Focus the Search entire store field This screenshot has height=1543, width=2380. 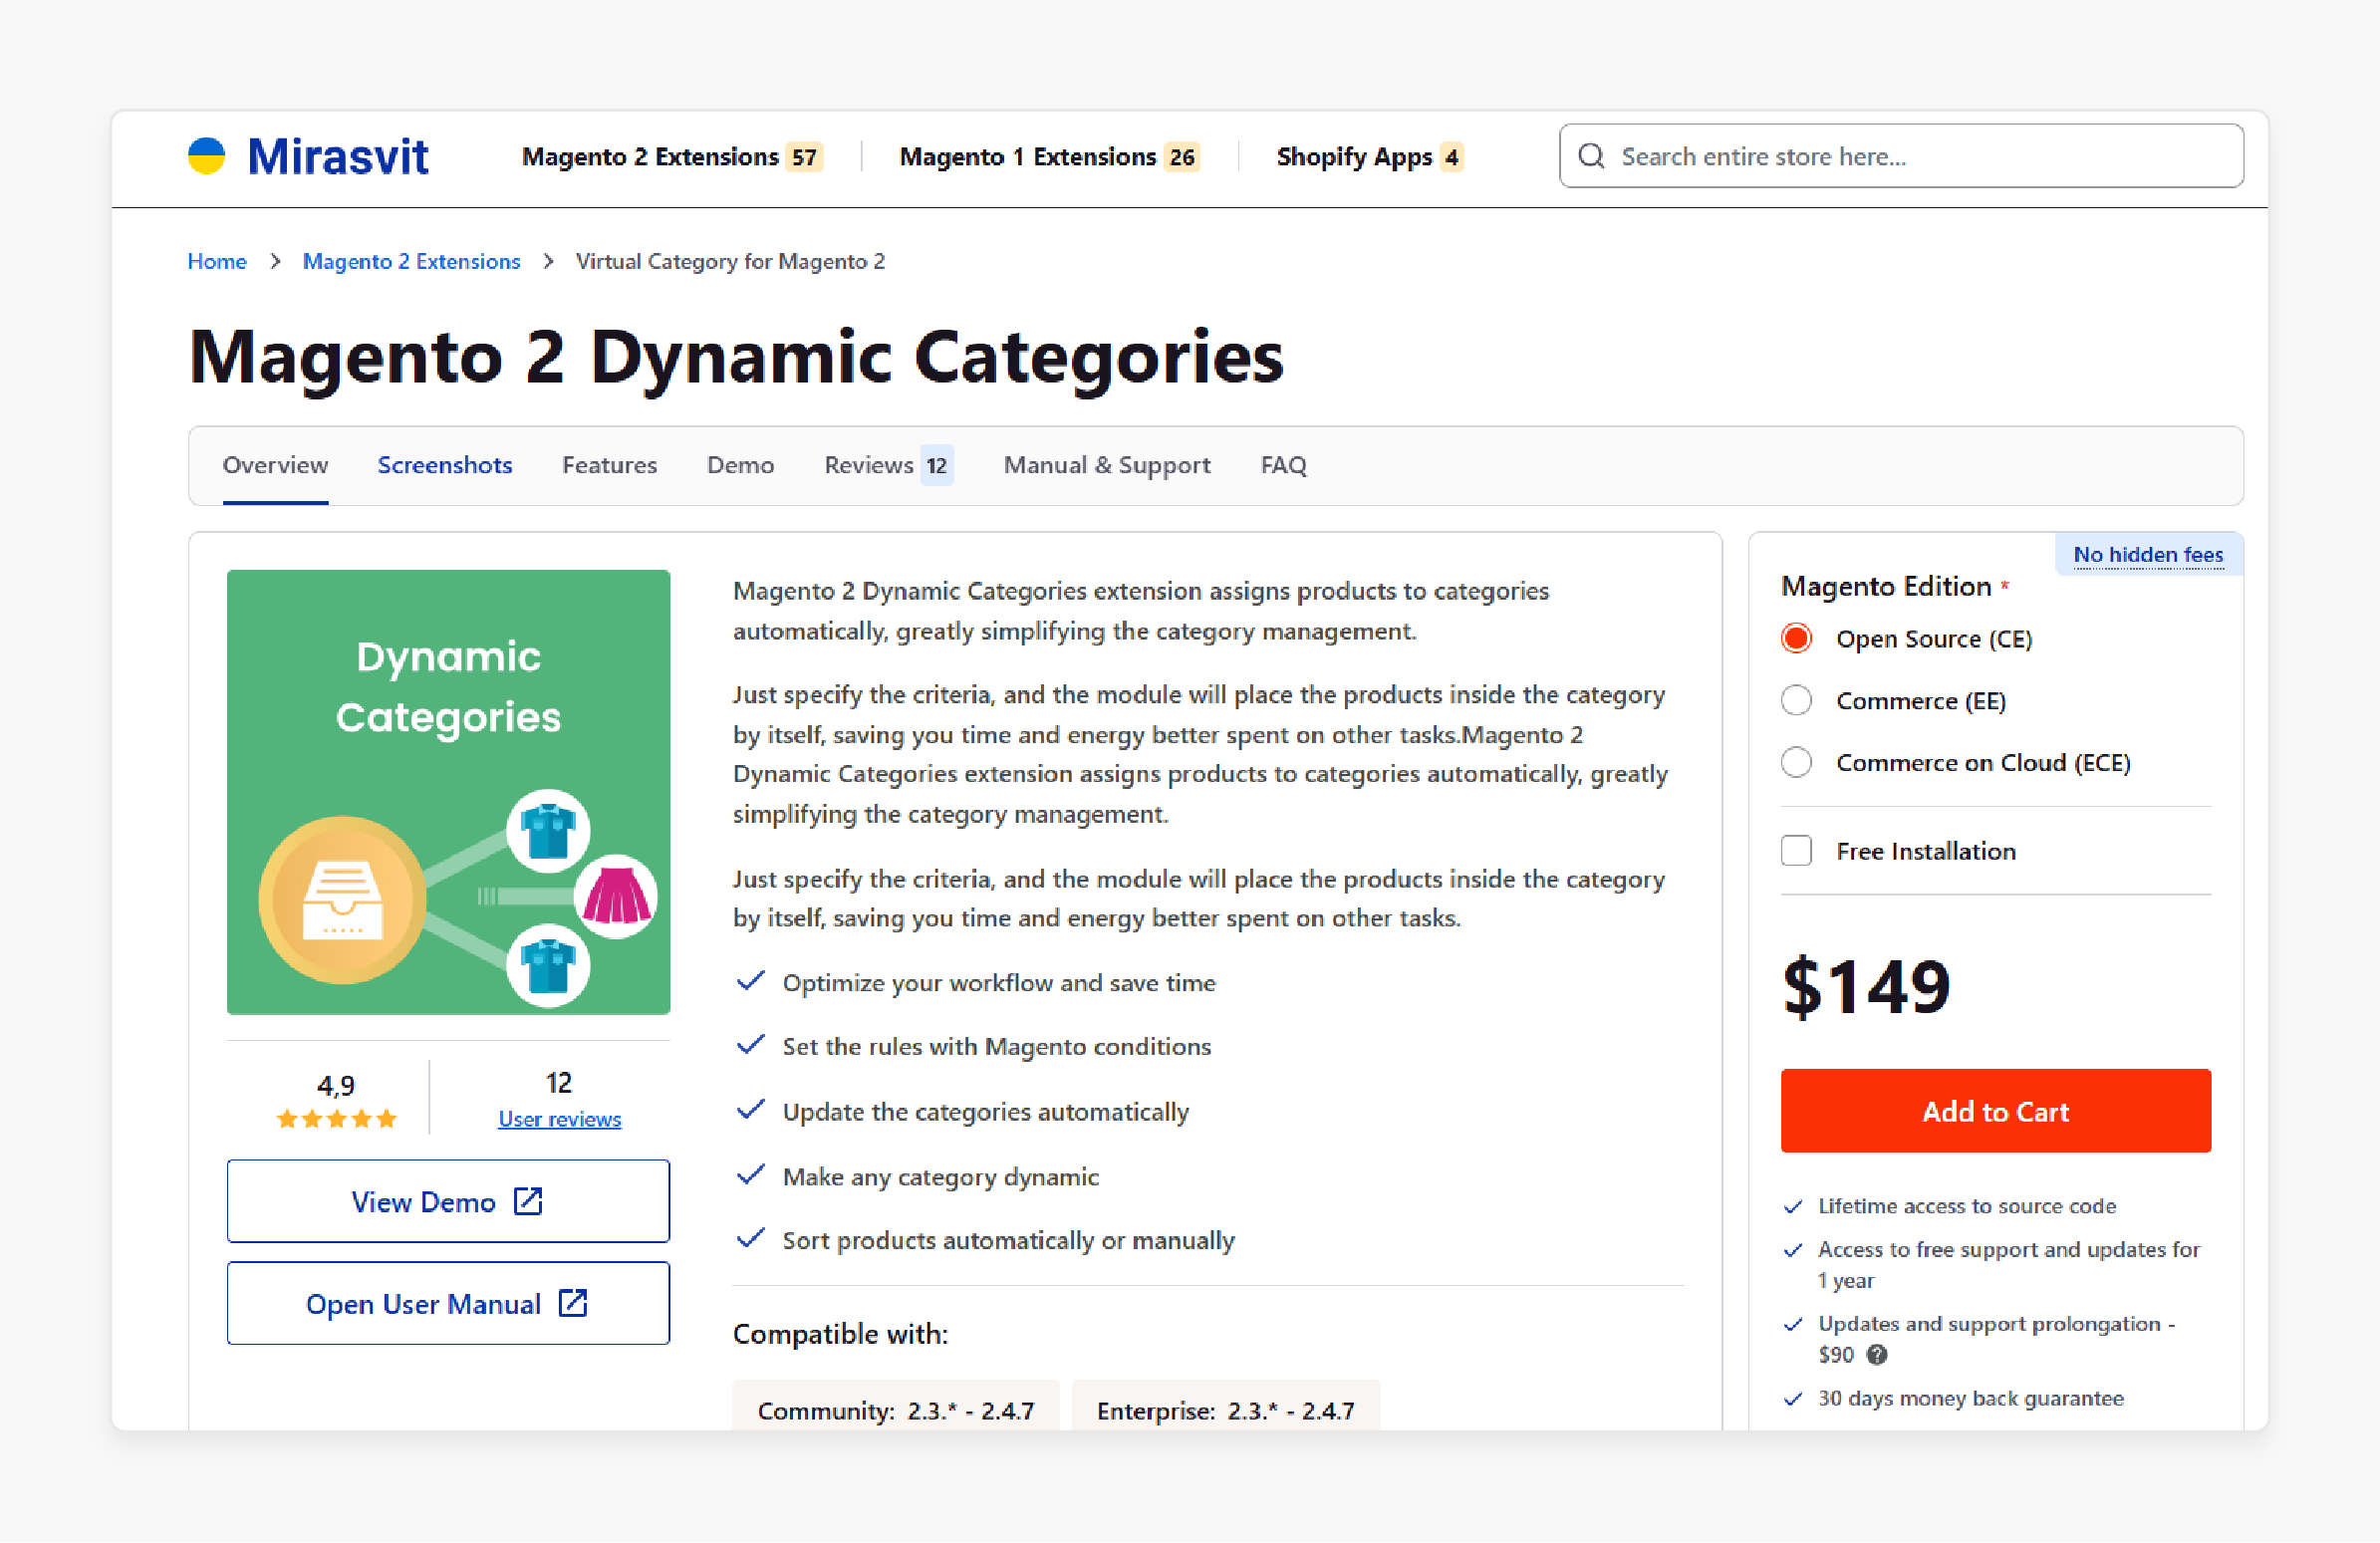(1901, 156)
